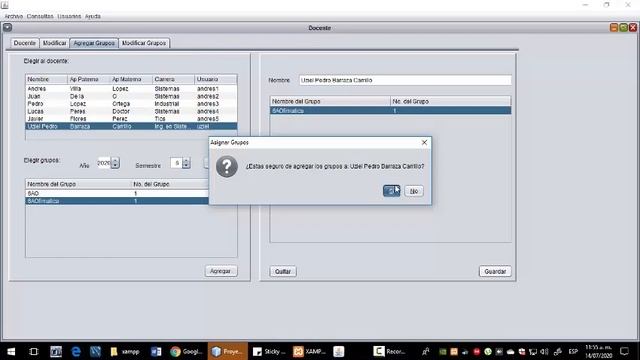Image resolution: width=640 pixels, height=360 pixels.
Task: Open the network tray icon
Action: [x=533, y=351]
